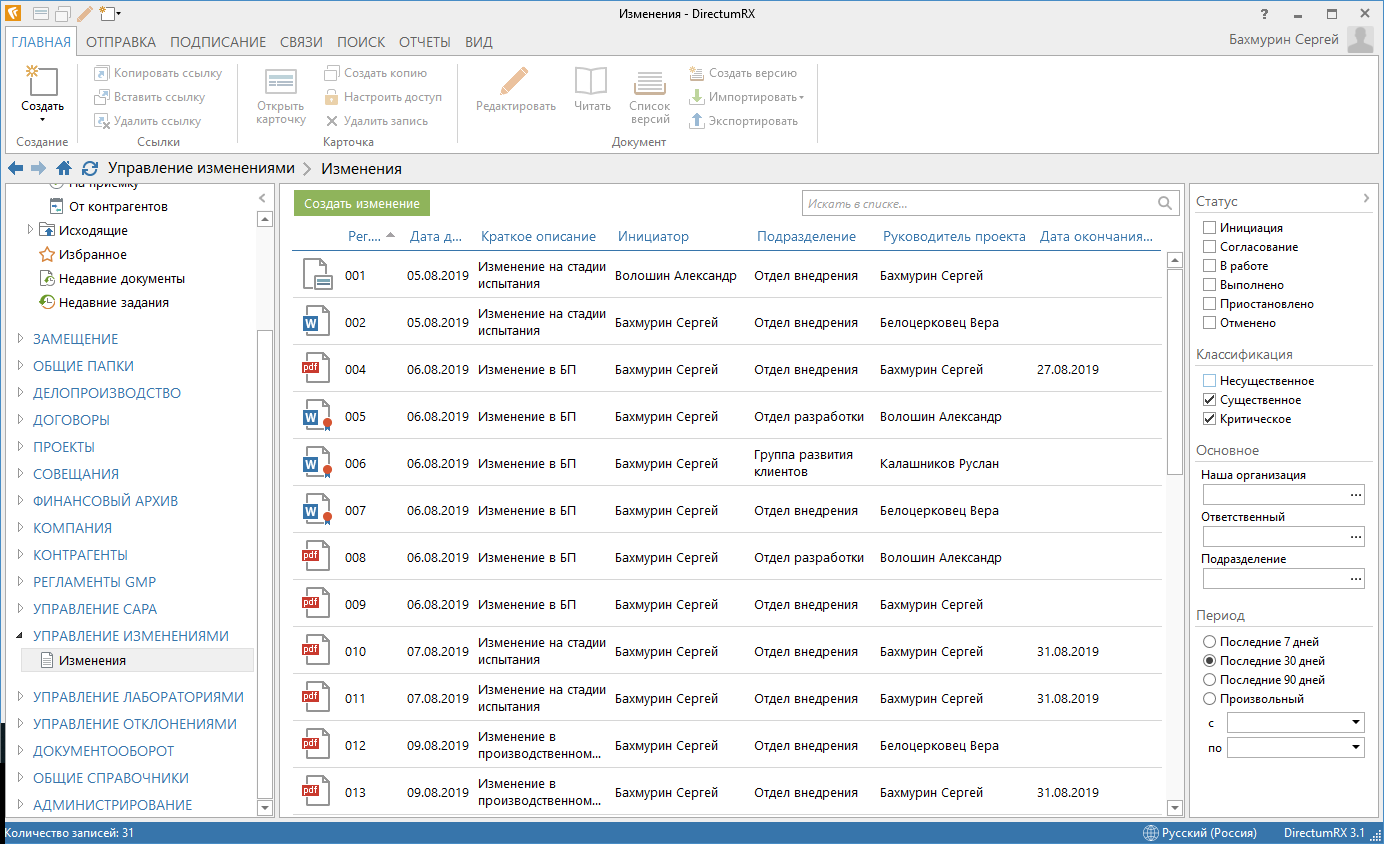The width and height of the screenshot is (1384, 844).
Task: Open the 'с' date dropdown
Action: pos(1356,722)
